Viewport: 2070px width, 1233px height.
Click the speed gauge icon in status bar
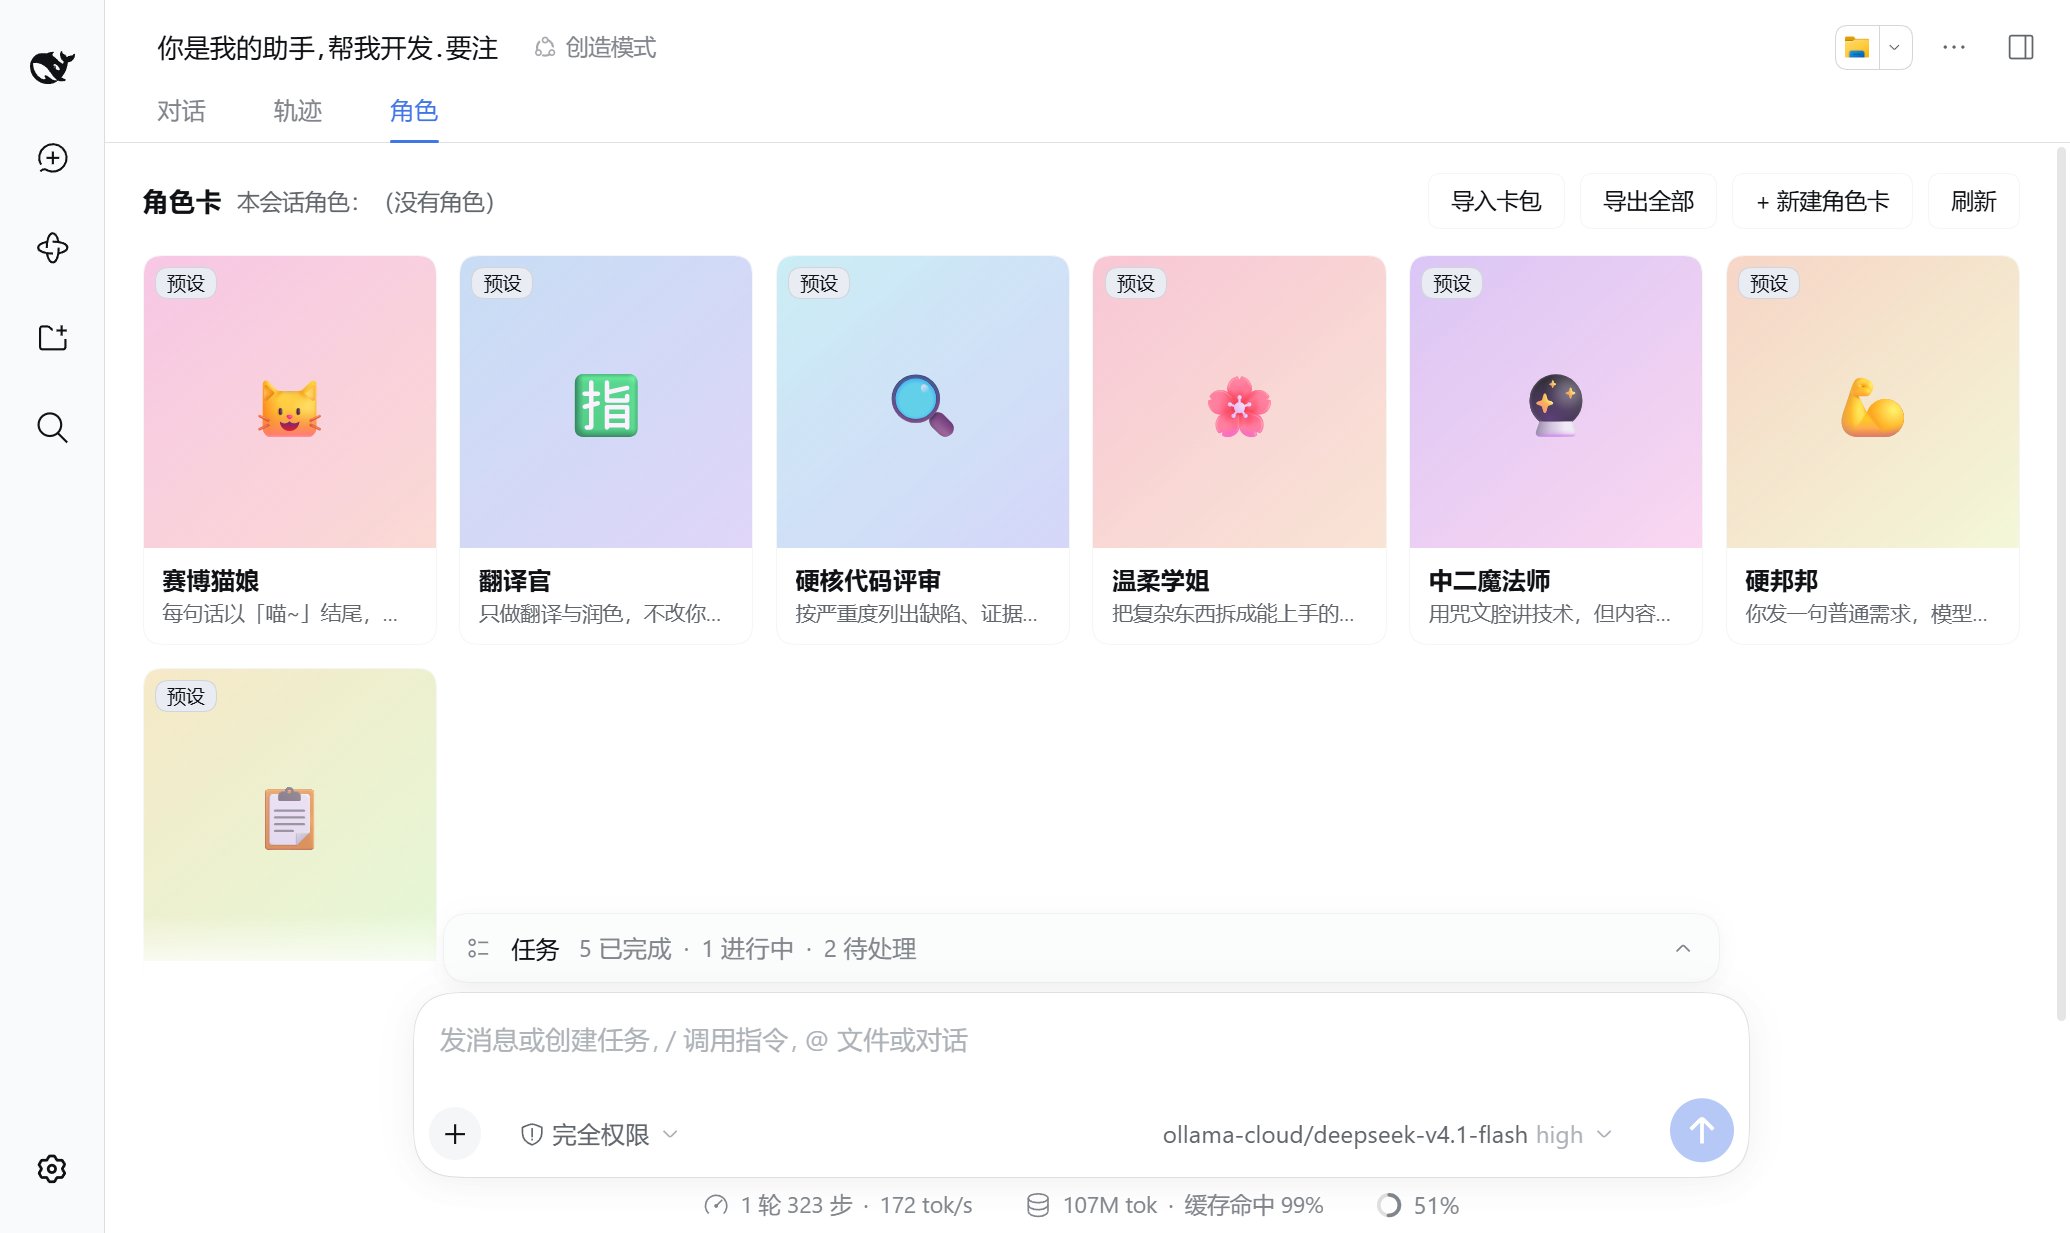tap(716, 1206)
